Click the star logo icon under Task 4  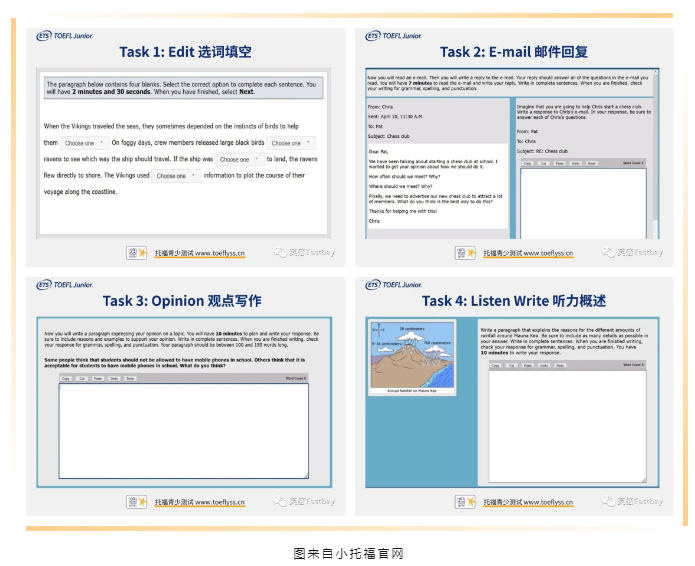tap(465, 502)
